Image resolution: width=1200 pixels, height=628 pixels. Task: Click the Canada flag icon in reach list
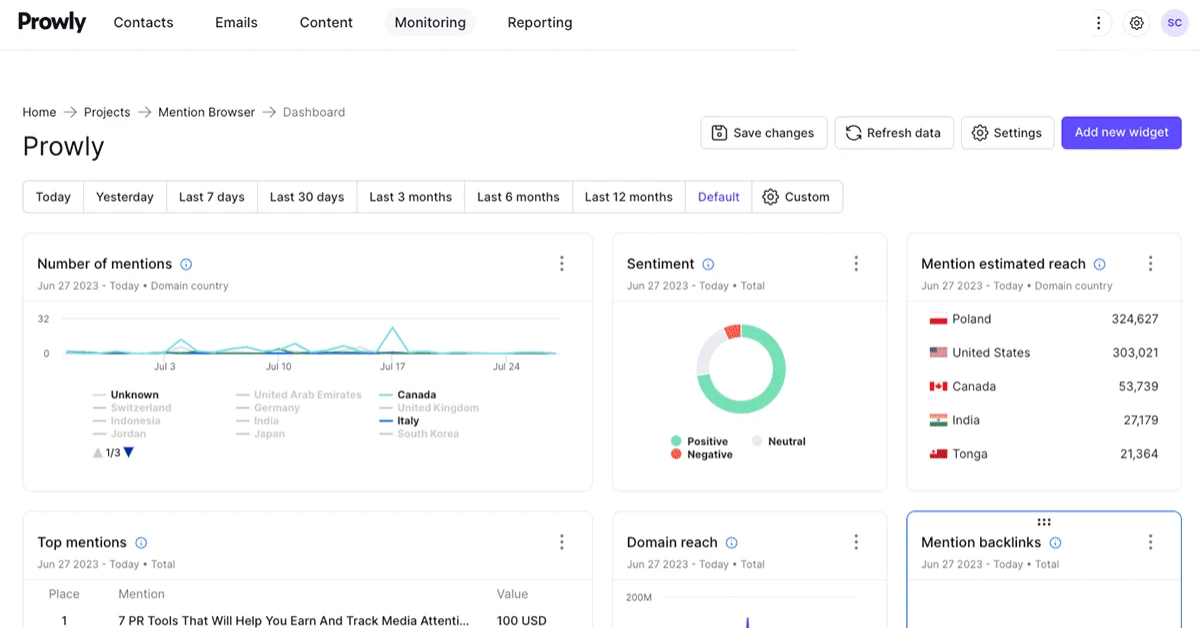[x=938, y=387]
